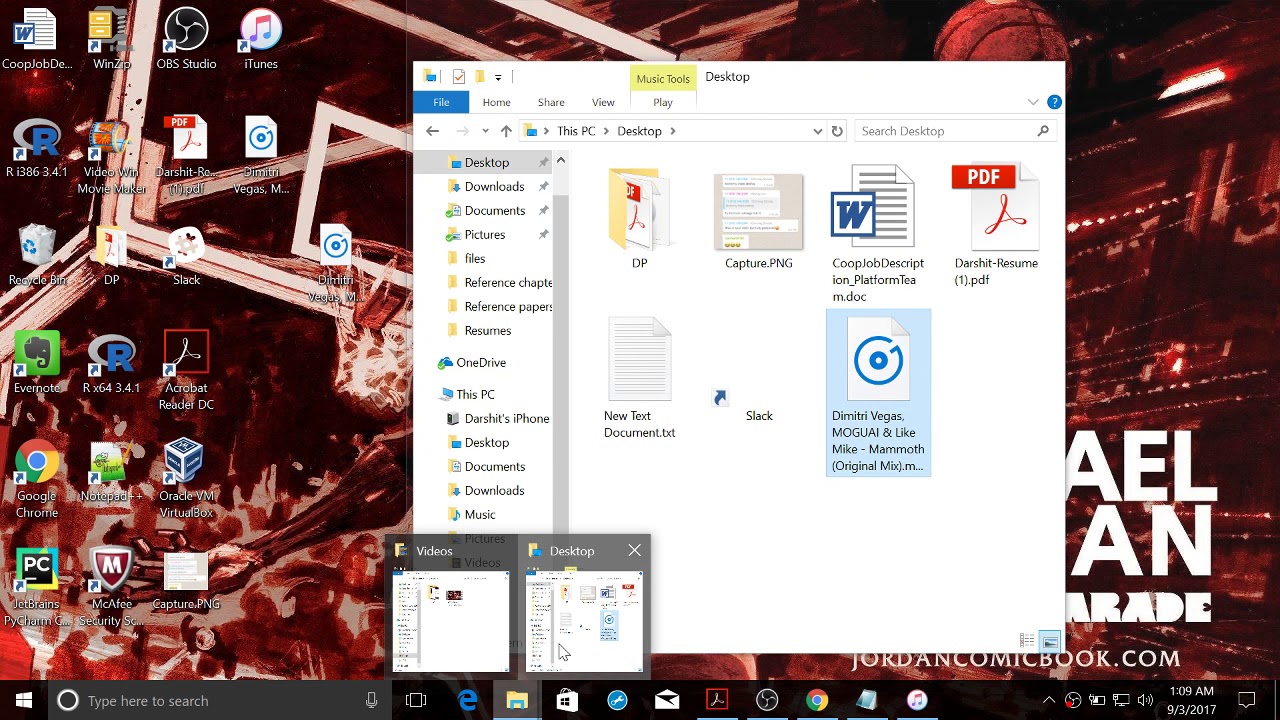The width and height of the screenshot is (1280, 720).
Task: Select CoopJobDescription_PlatformTeam.doc in the Explorer window
Action: pos(878,236)
